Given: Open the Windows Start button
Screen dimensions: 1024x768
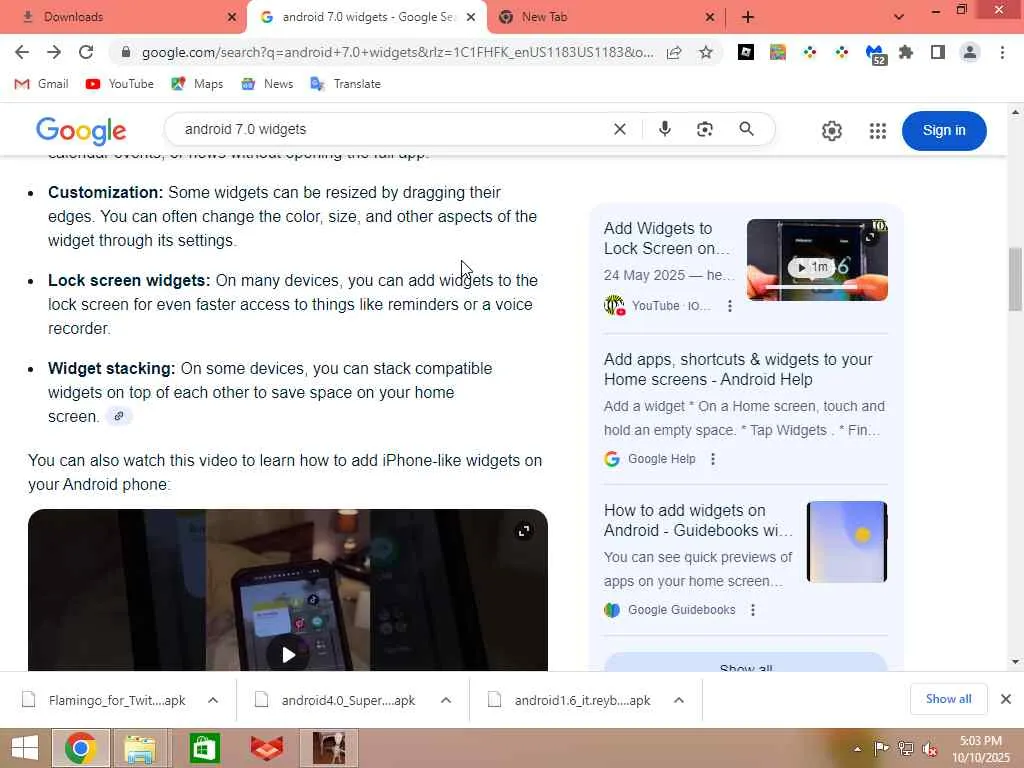Looking at the screenshot, I should point(25,748).
